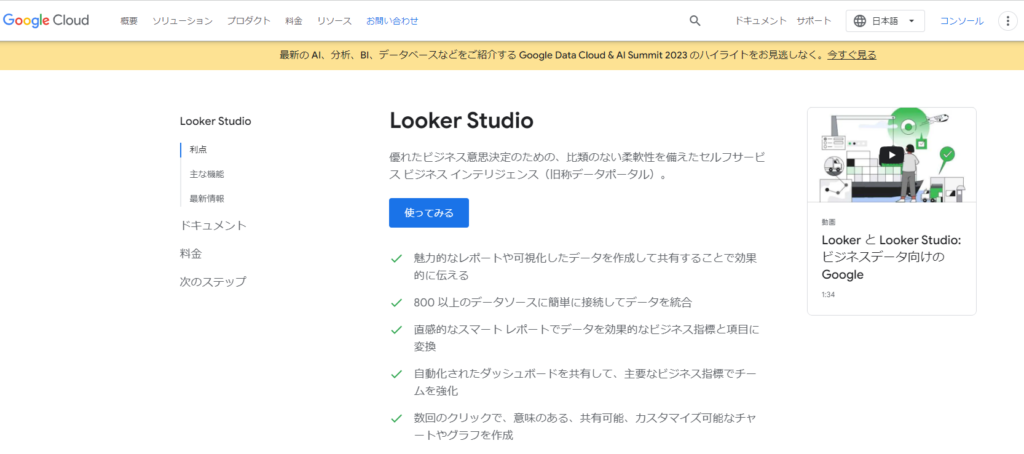Click the Google Cloud logo
The image size is (1024, 454).
pos(46,20)
